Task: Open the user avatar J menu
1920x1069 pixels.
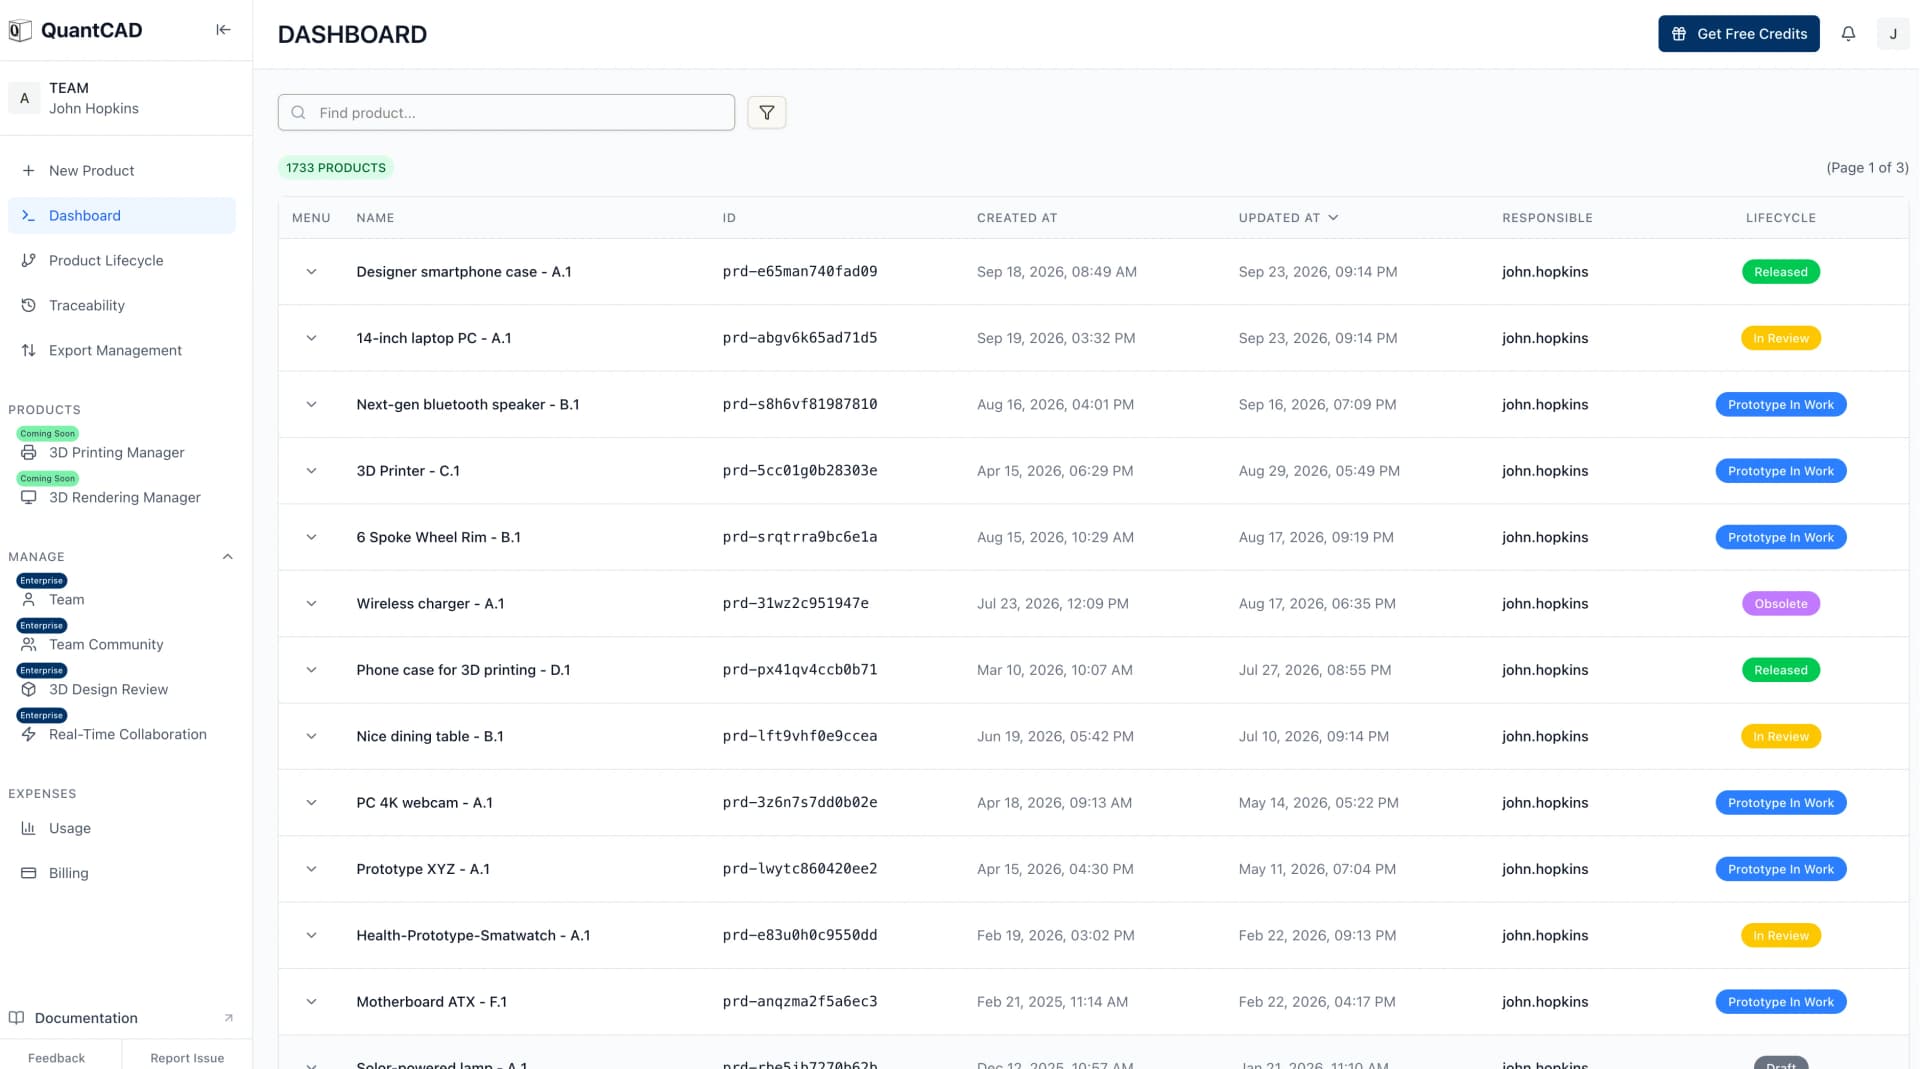Action: pos(1892,34)
